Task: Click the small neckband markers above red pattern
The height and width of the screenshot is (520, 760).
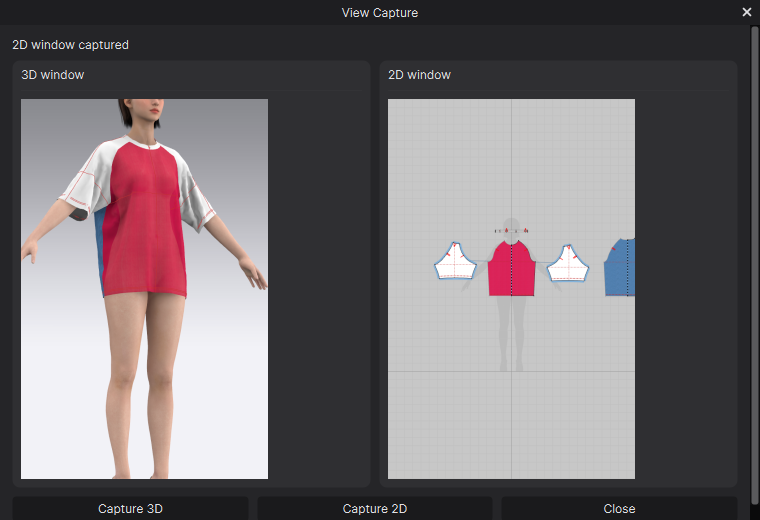Action: (x=511, y=231)
